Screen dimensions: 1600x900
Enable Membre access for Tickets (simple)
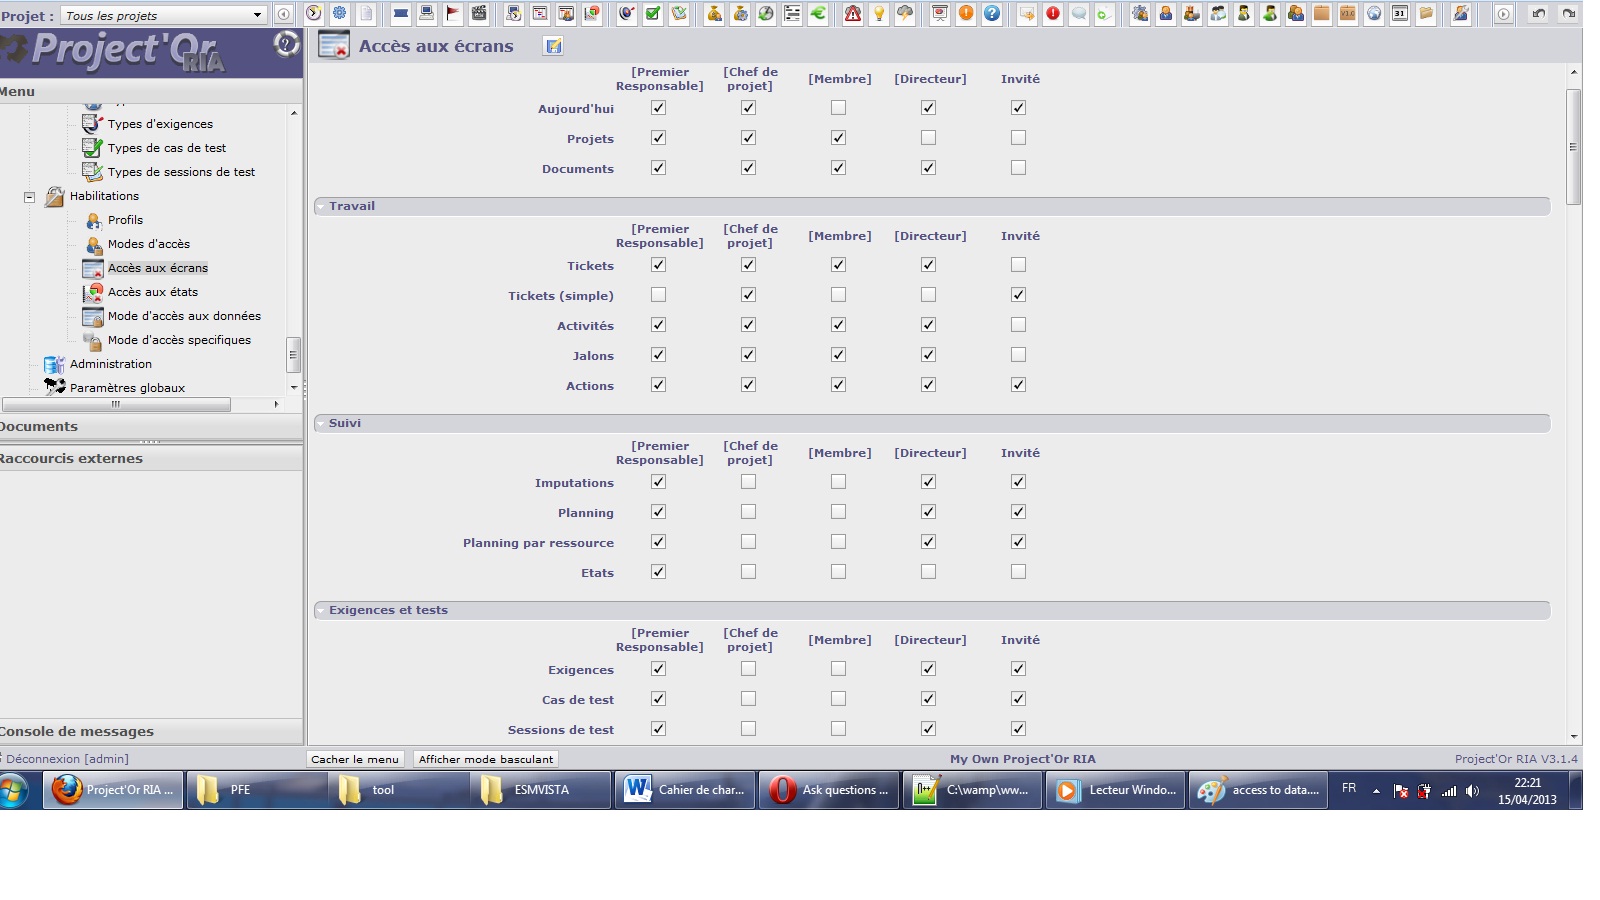click(838, 295)
